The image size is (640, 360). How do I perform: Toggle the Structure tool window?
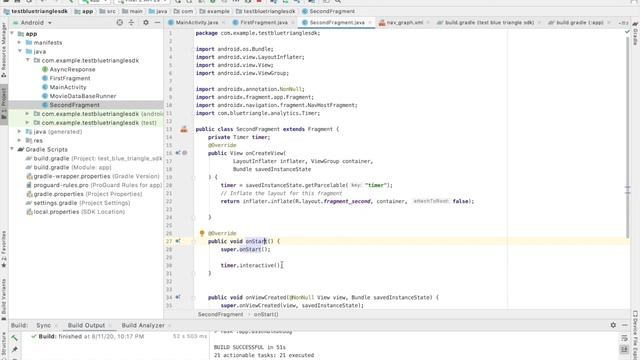pos(4,345)
